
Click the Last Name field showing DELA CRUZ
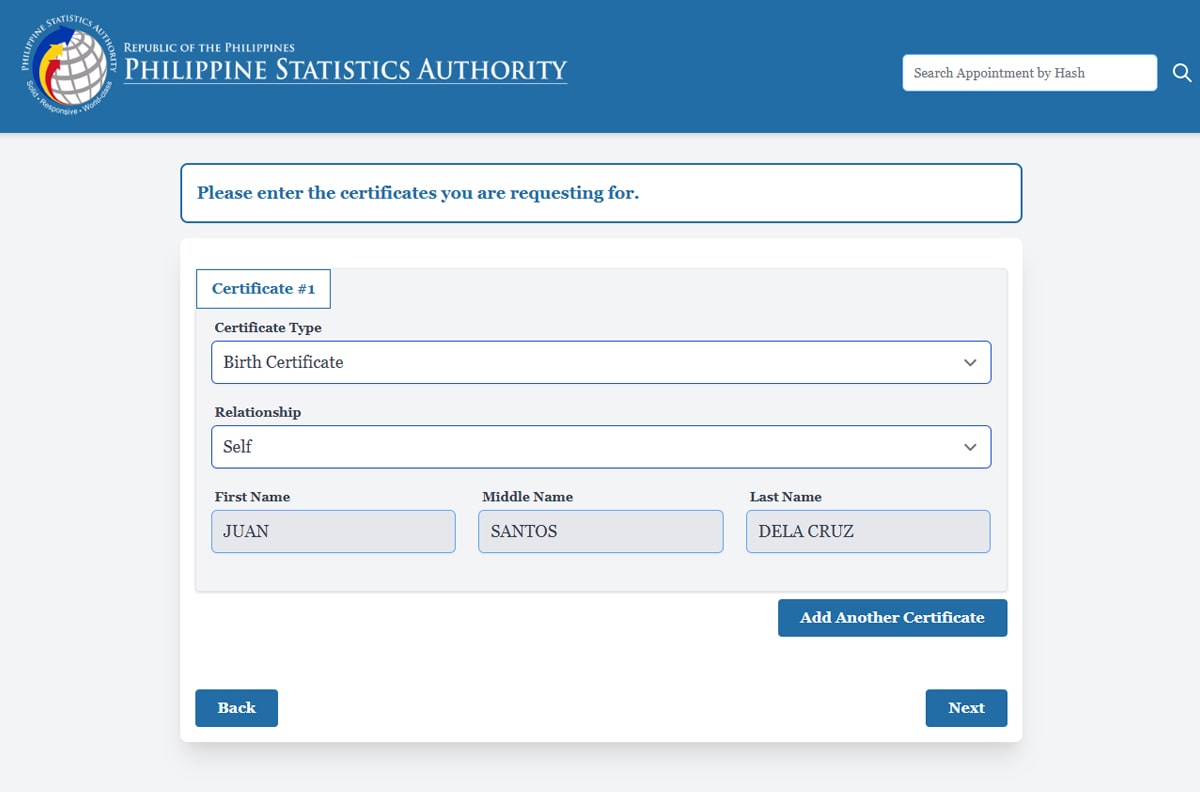tap(868, 531)
